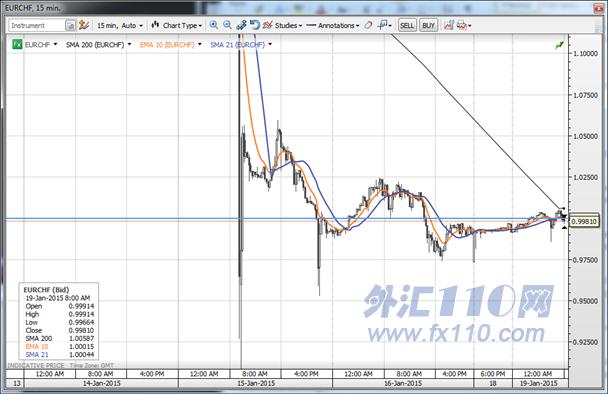Click the SELL button
This screenshot has width=608, height=395.
[x=407, y=26]
